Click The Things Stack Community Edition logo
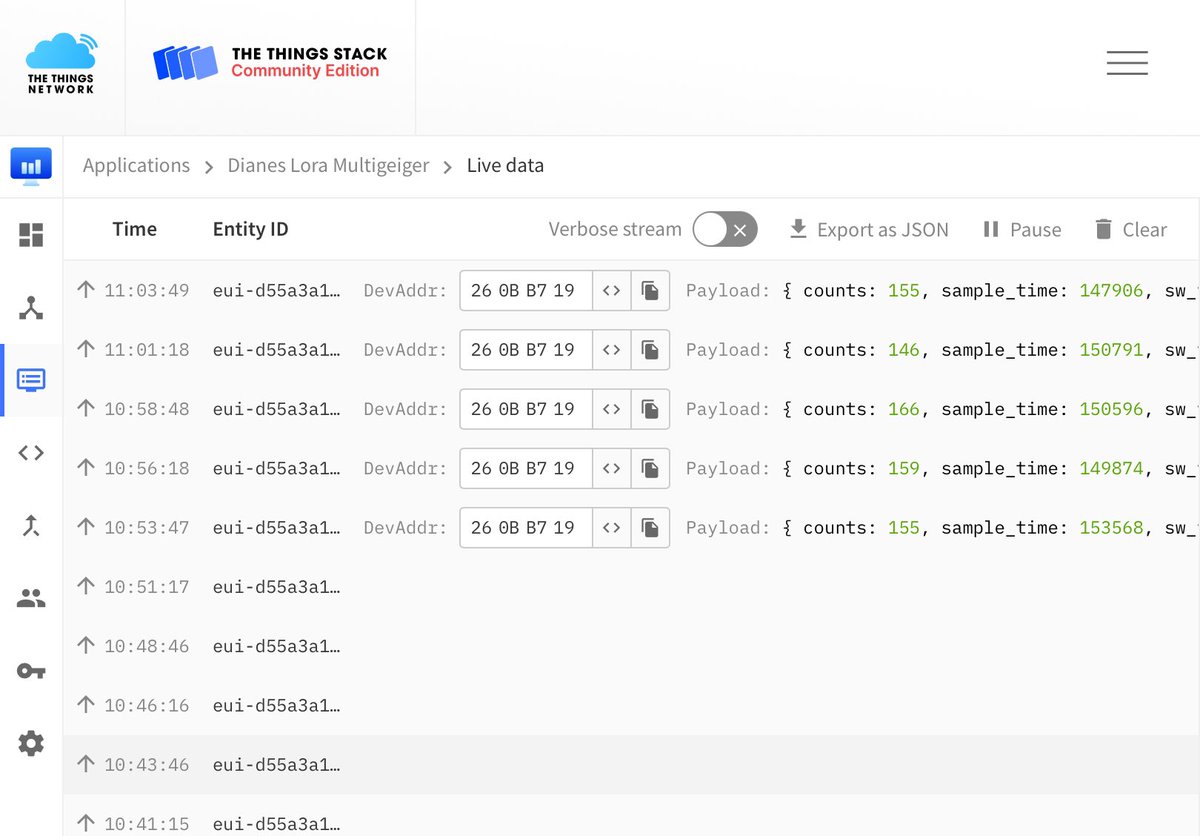 coord(270,62)
